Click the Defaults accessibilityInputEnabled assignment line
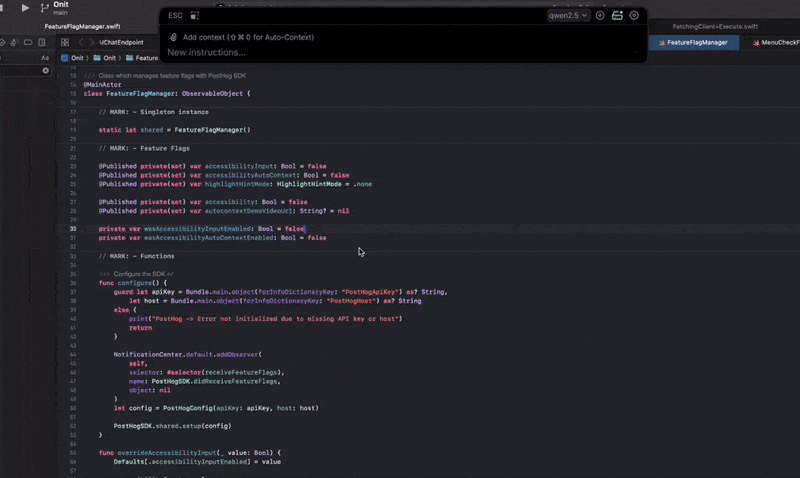The height and width of the screenshot is (478, 800). point(197,462)
